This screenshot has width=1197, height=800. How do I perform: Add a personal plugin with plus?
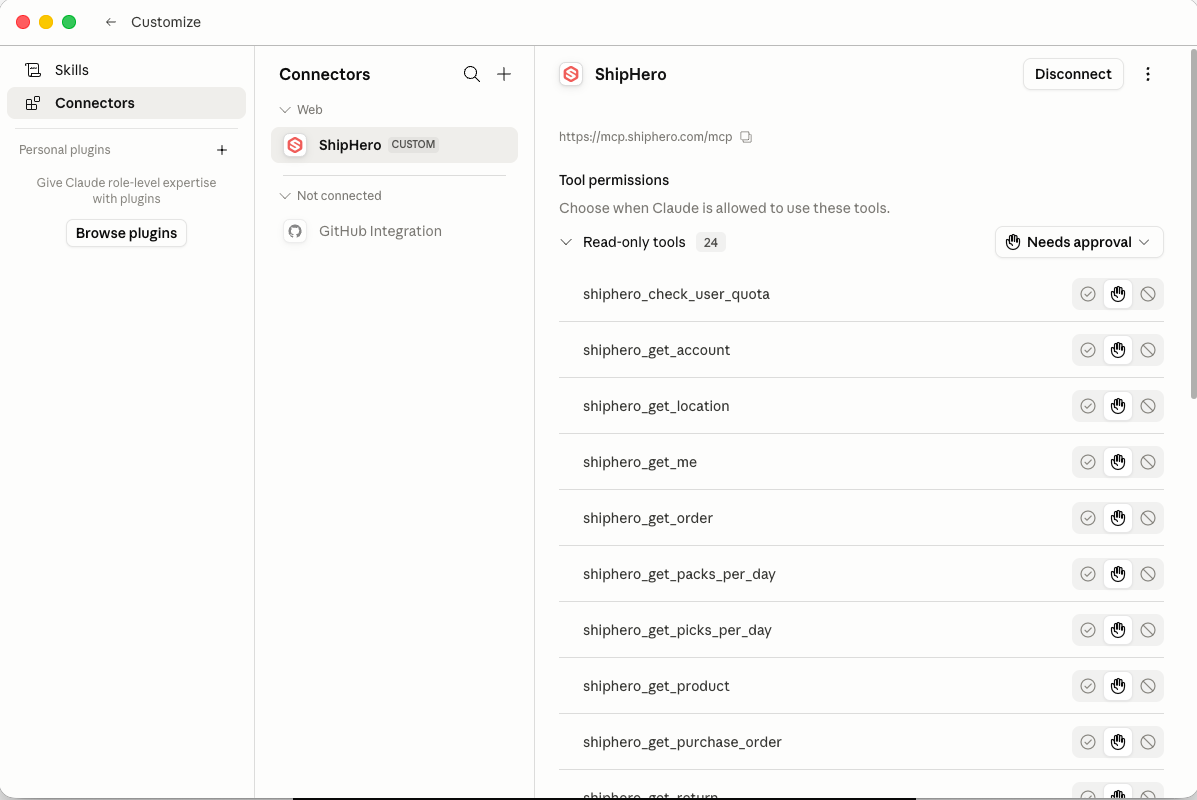point(222,150)
